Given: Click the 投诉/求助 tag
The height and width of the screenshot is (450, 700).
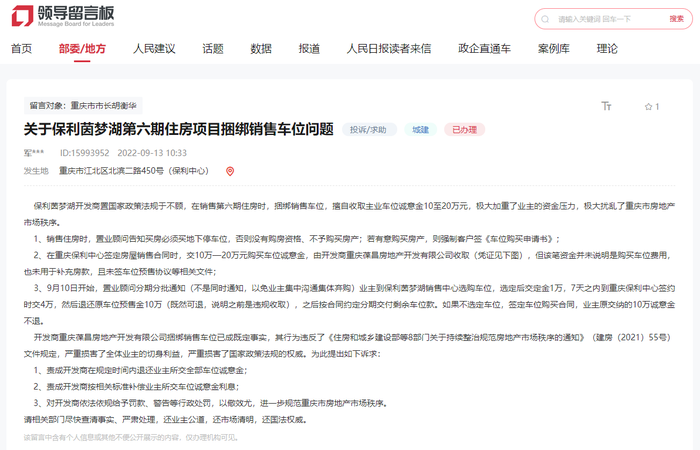Looking at the screenshot, I should pos(368,129).
